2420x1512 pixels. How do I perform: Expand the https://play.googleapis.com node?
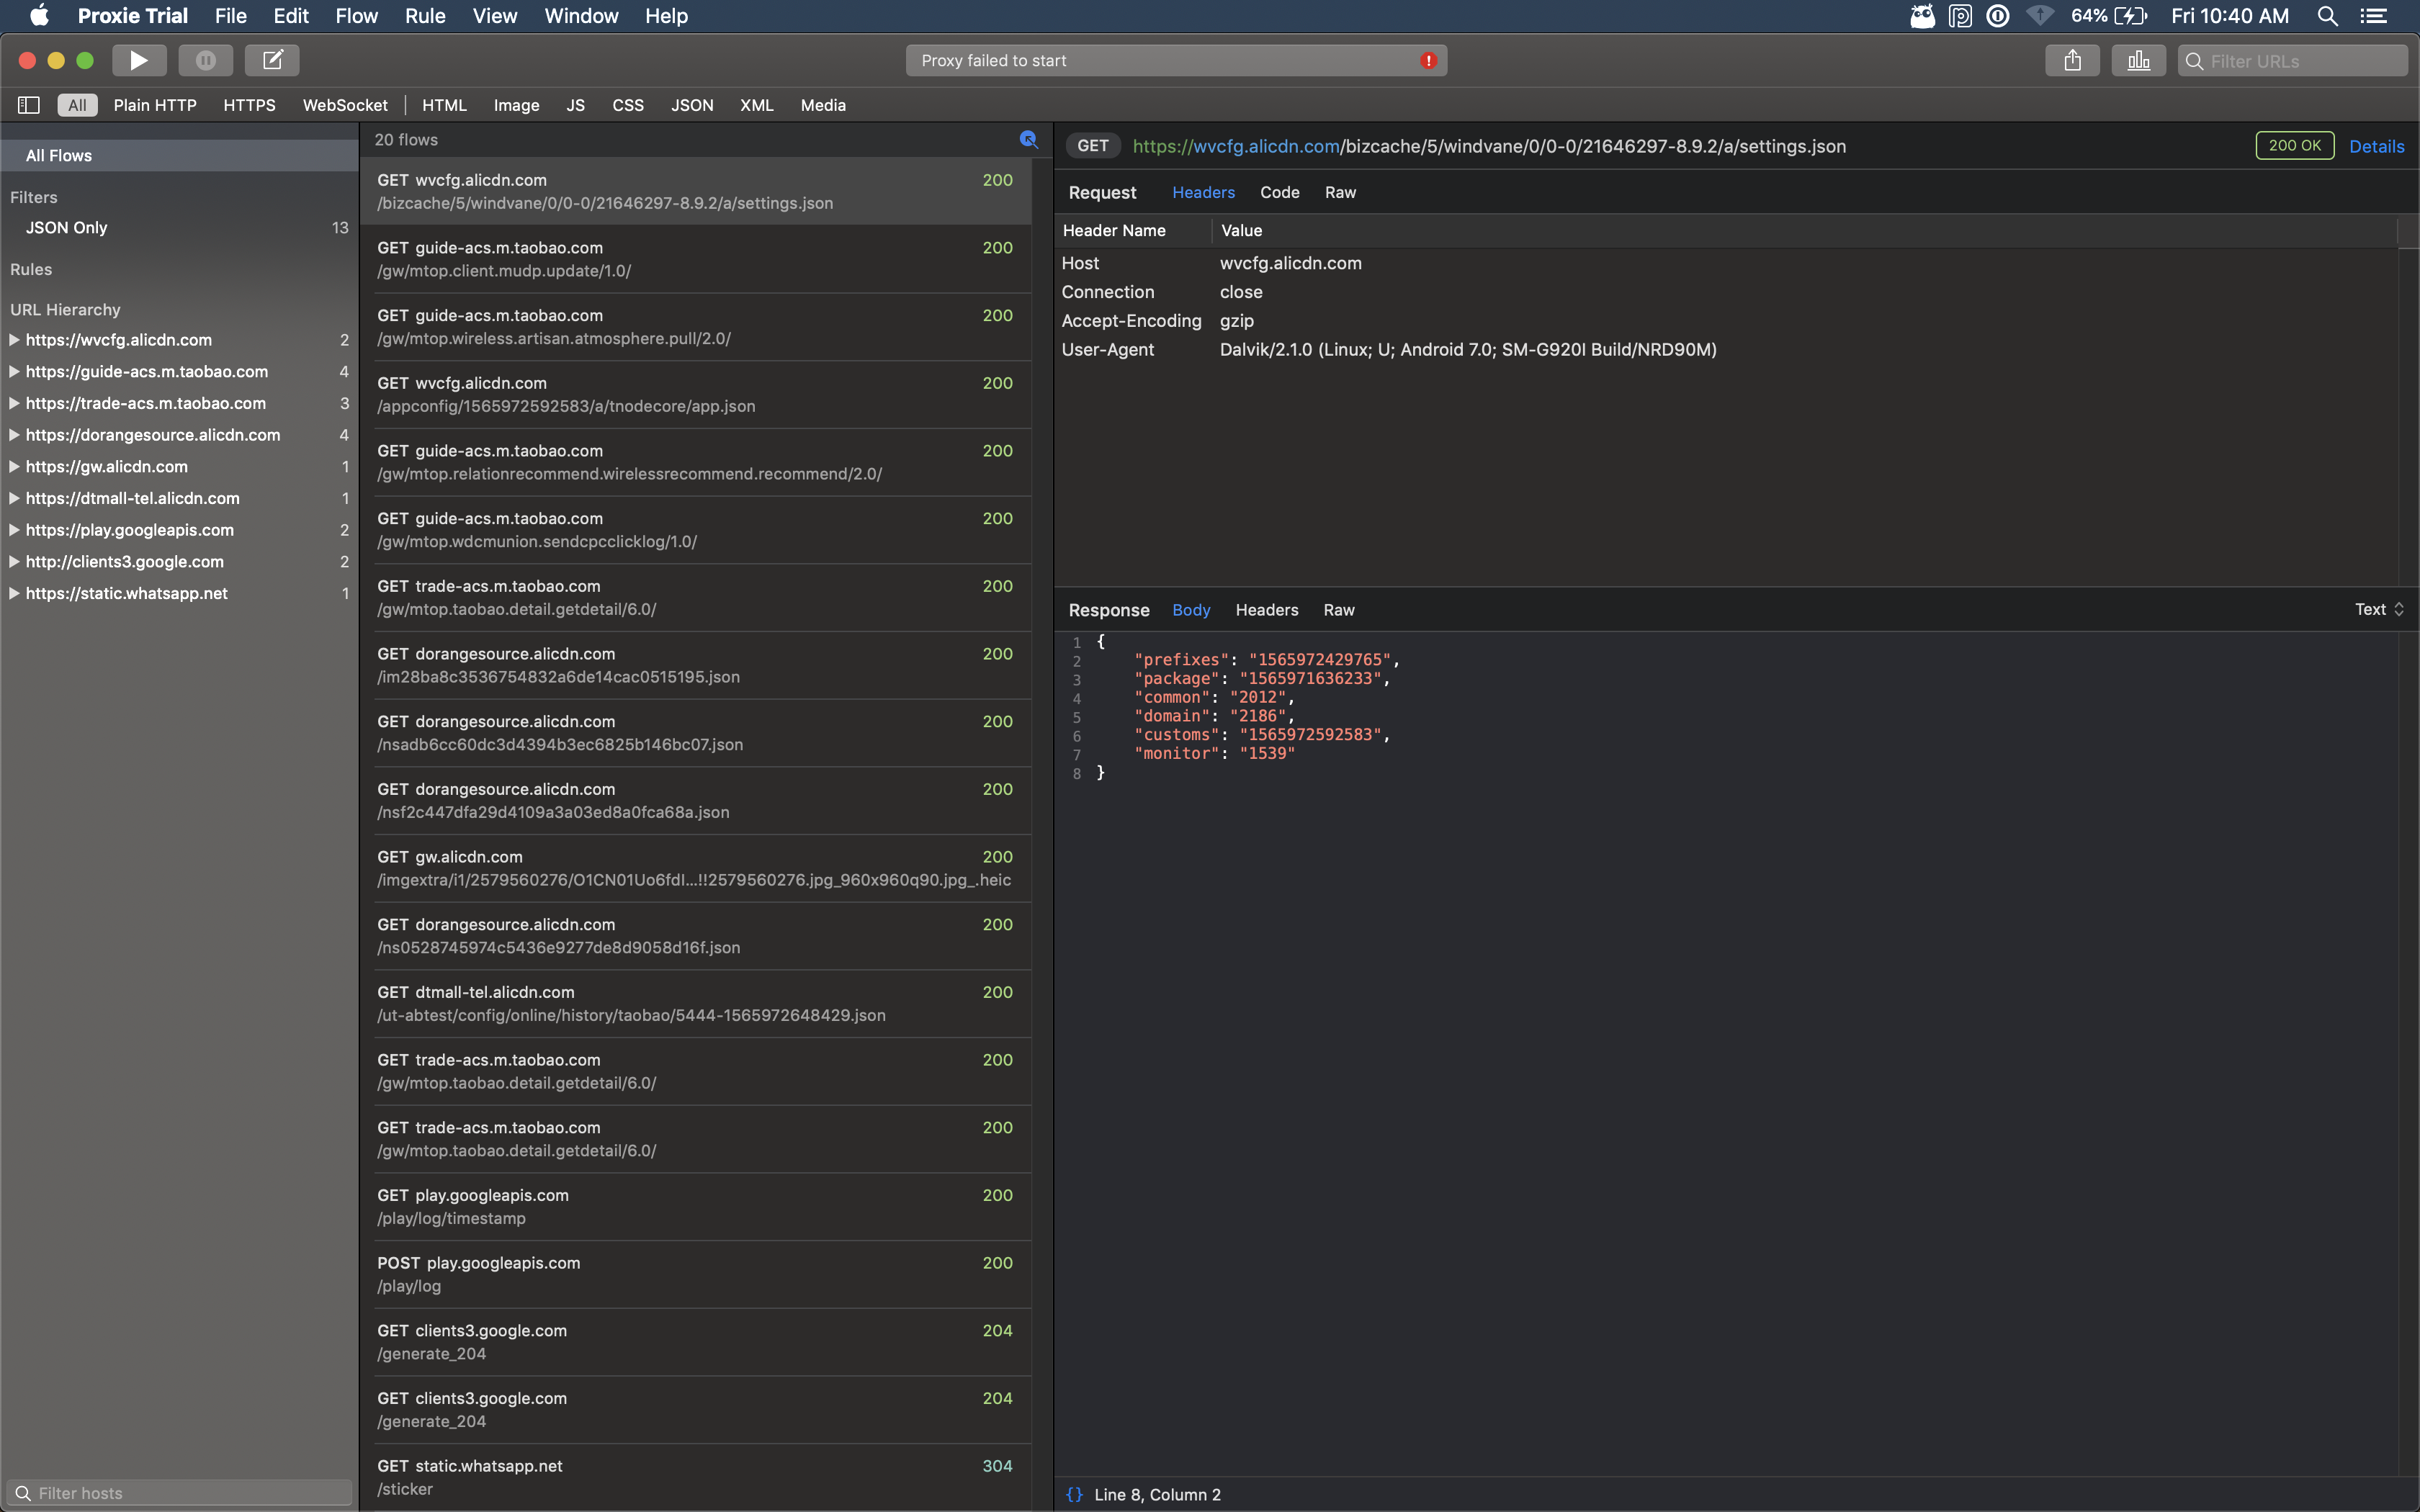tap(14, 530)
